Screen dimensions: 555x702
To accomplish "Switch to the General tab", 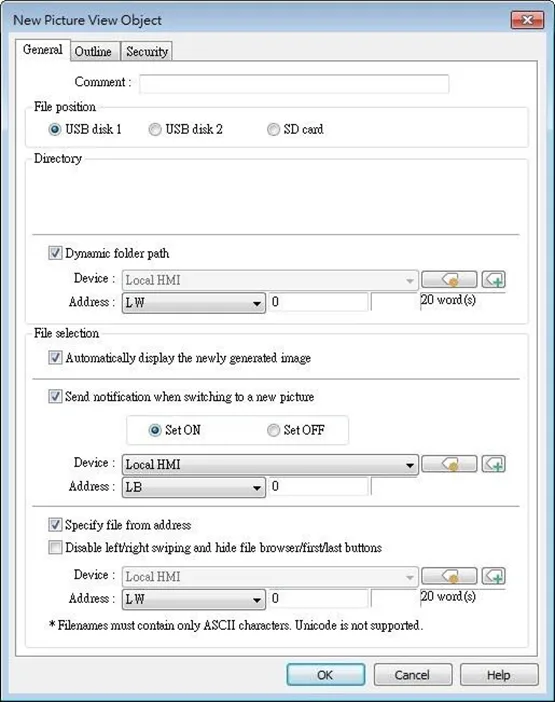I will point(43,50).
